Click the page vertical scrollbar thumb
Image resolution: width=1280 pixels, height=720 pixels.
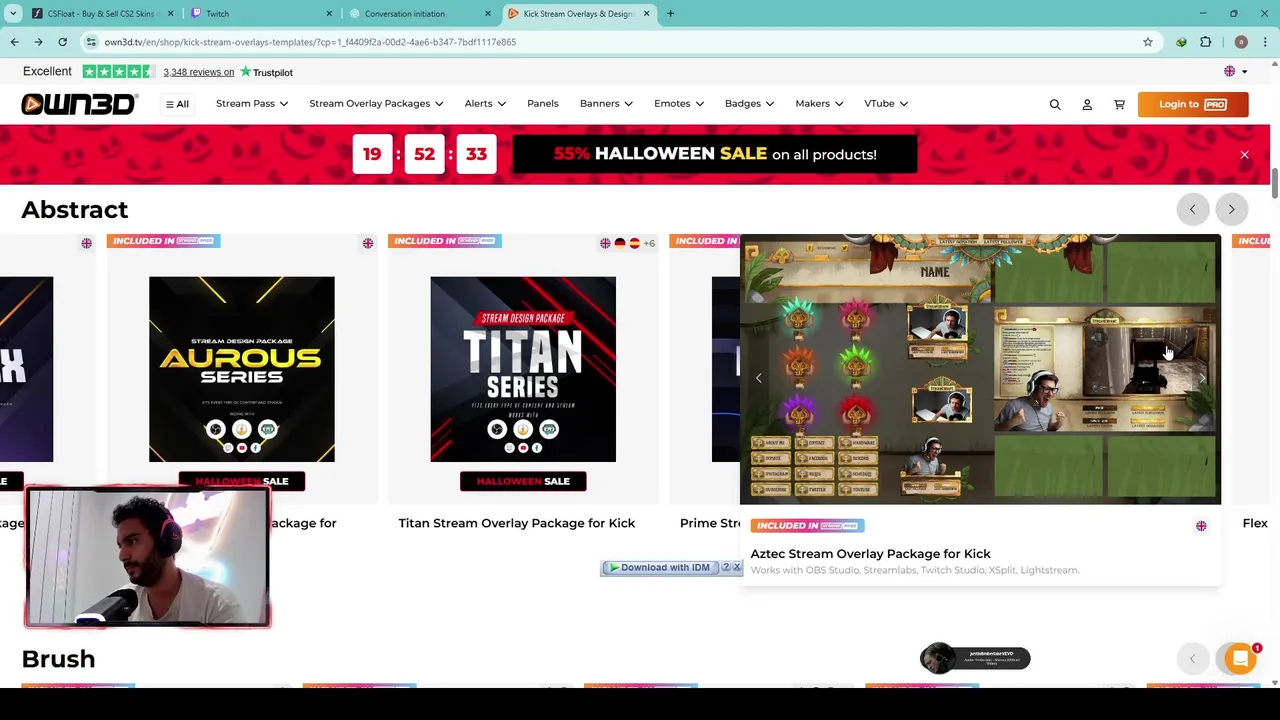[1274, 184]
